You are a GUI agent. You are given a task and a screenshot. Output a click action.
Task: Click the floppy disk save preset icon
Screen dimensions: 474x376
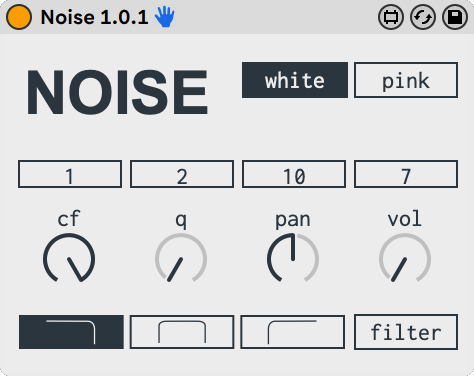[455, 17]
